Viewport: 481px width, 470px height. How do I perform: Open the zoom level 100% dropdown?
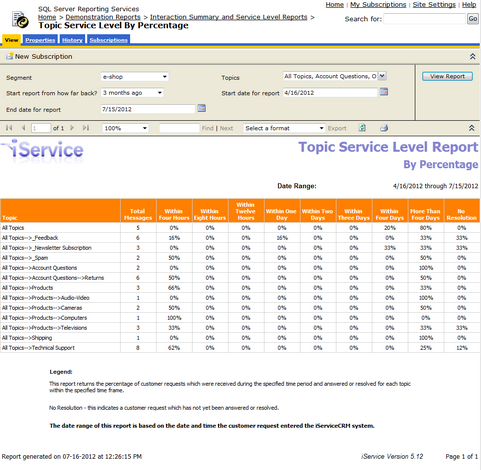[x=126, y=128]
